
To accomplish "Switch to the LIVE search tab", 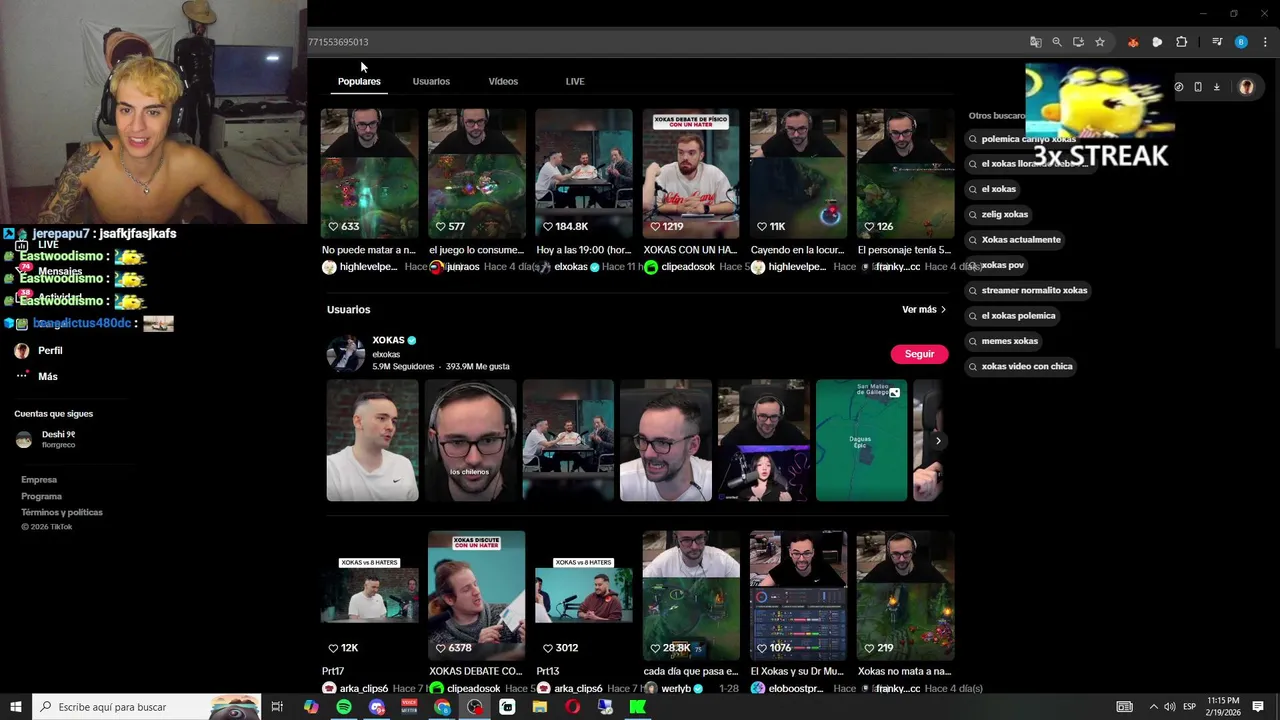I will pyautogui.click(x=575, y=81).
